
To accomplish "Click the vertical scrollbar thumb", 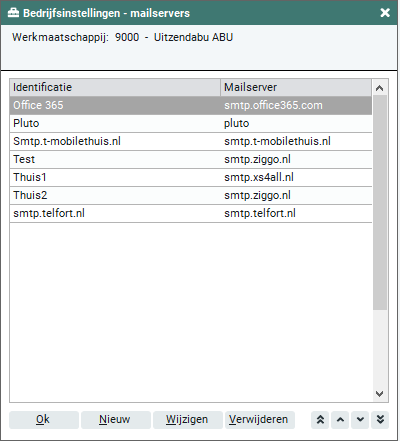I will (380, 202).
